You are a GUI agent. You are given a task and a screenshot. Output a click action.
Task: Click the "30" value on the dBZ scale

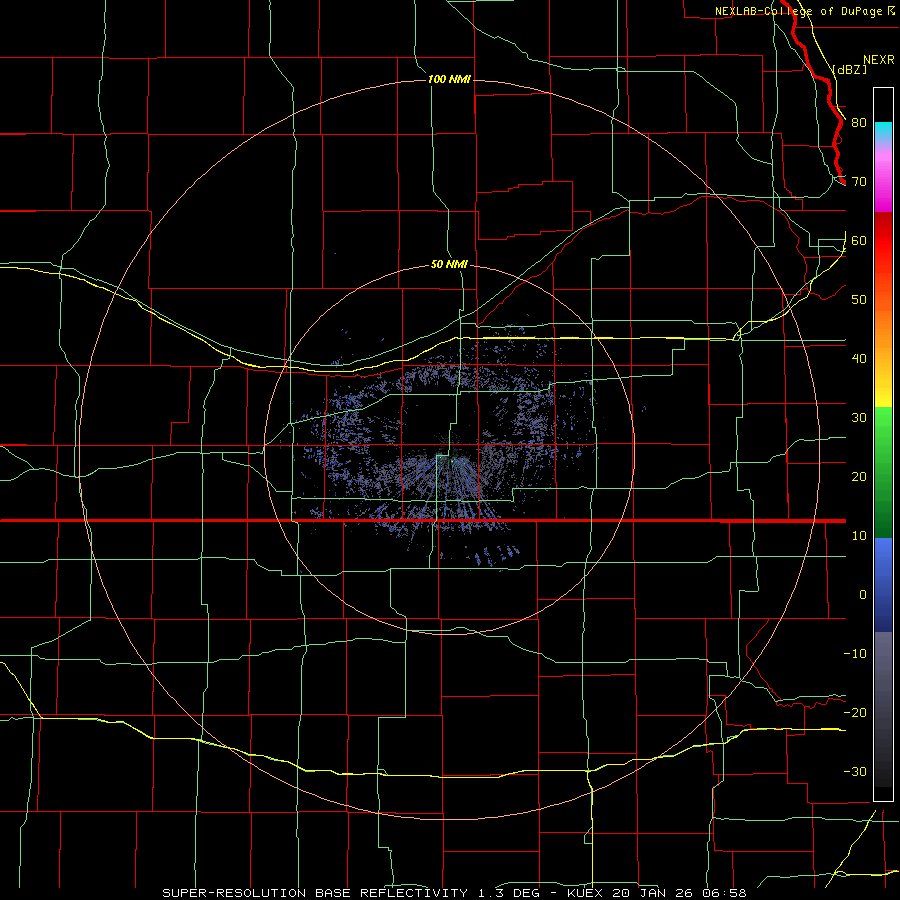[859, 418]
